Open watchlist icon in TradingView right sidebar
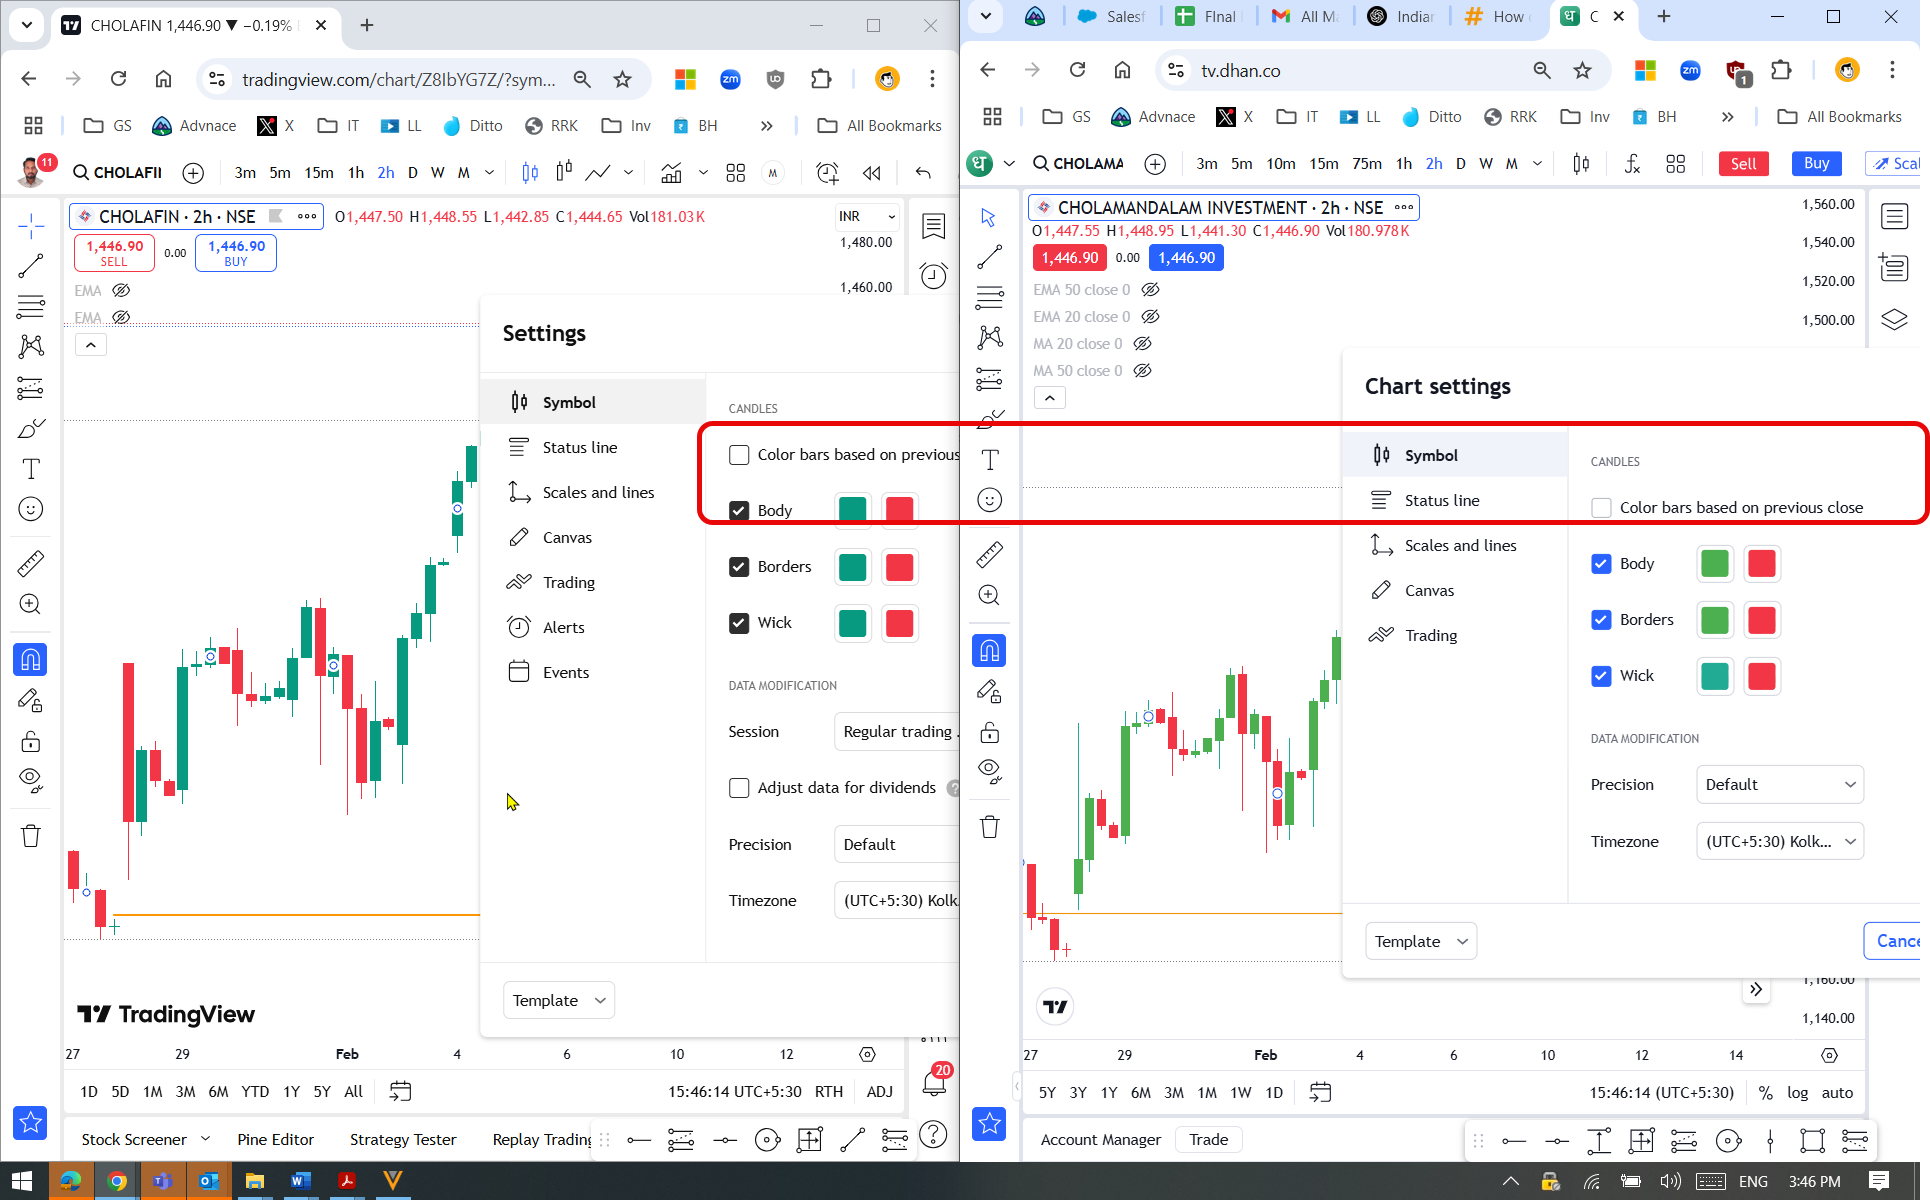The width and height of the screenshot is (1930, 1200). point(933,226)
